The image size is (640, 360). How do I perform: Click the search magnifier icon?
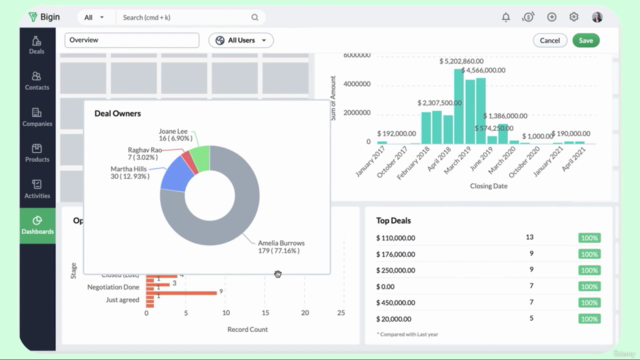click(x=255, y=18)
